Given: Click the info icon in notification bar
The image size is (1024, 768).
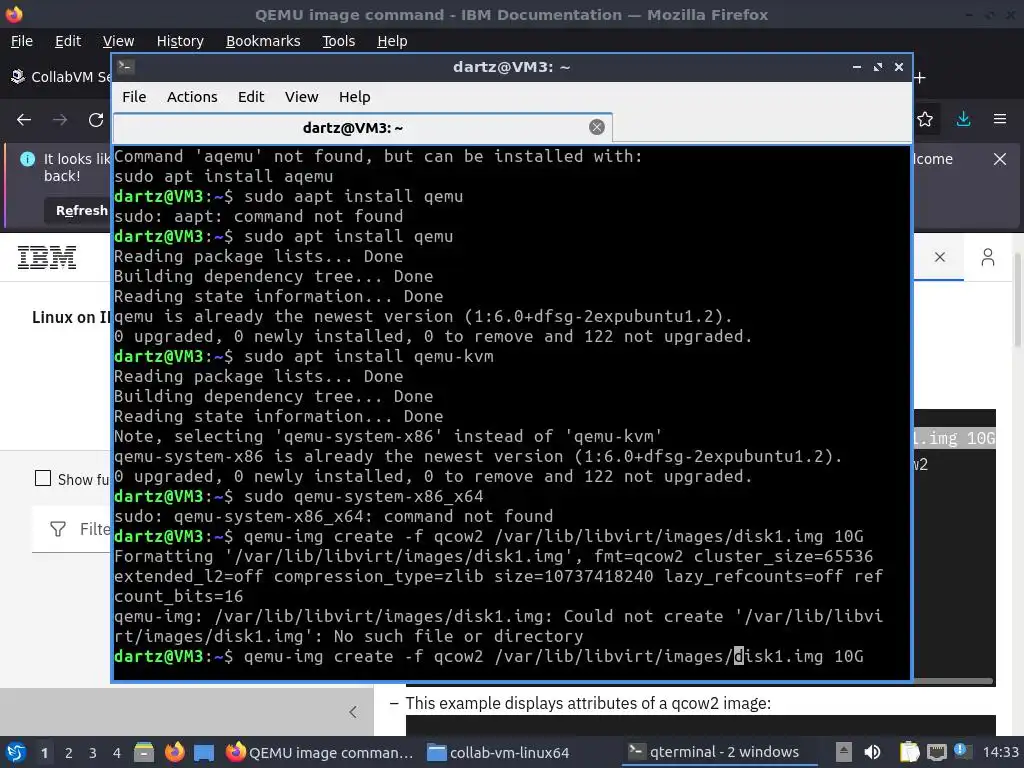Looking at the screenshot, I should point(27,159).
